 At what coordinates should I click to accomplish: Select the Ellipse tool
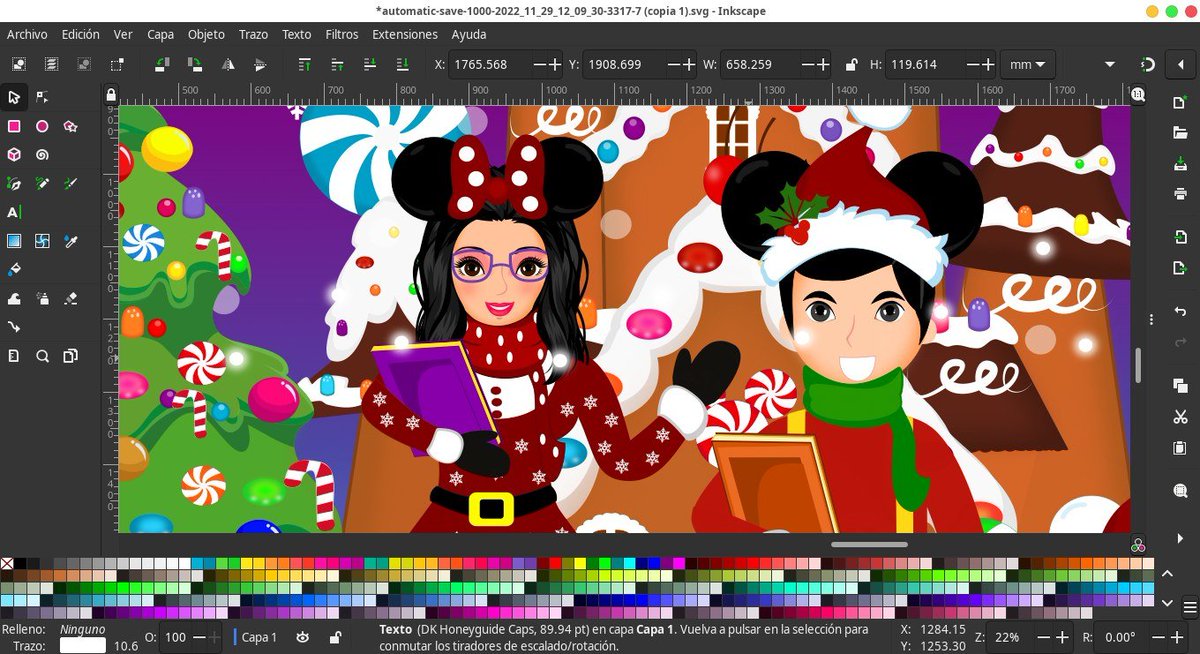coord(42,127)
